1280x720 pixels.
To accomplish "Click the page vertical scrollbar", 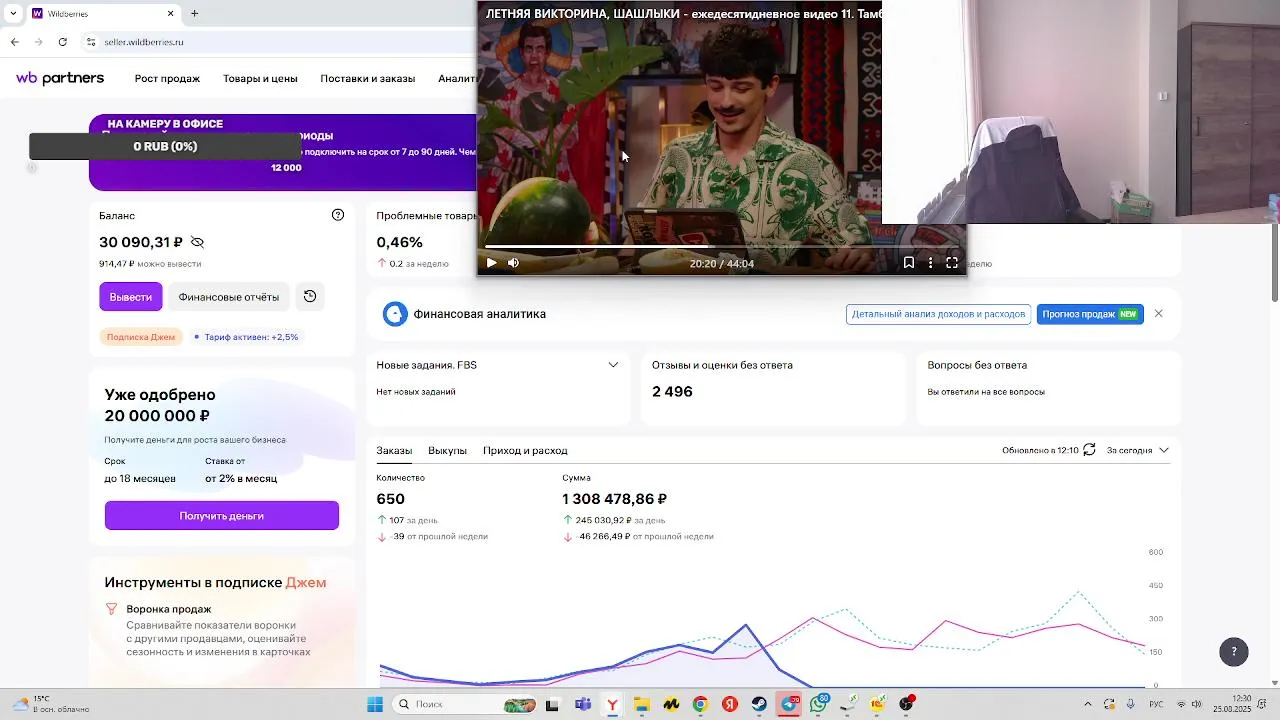I will pos(1275,262).
